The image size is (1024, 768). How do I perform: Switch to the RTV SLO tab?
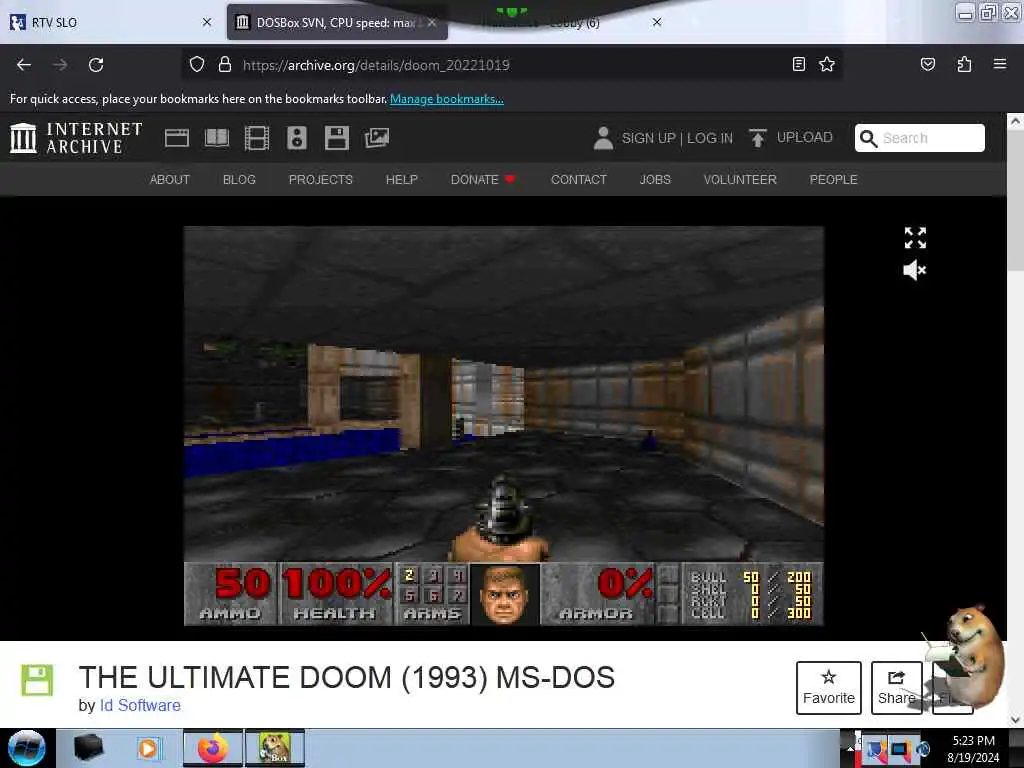tap(111, 22)
